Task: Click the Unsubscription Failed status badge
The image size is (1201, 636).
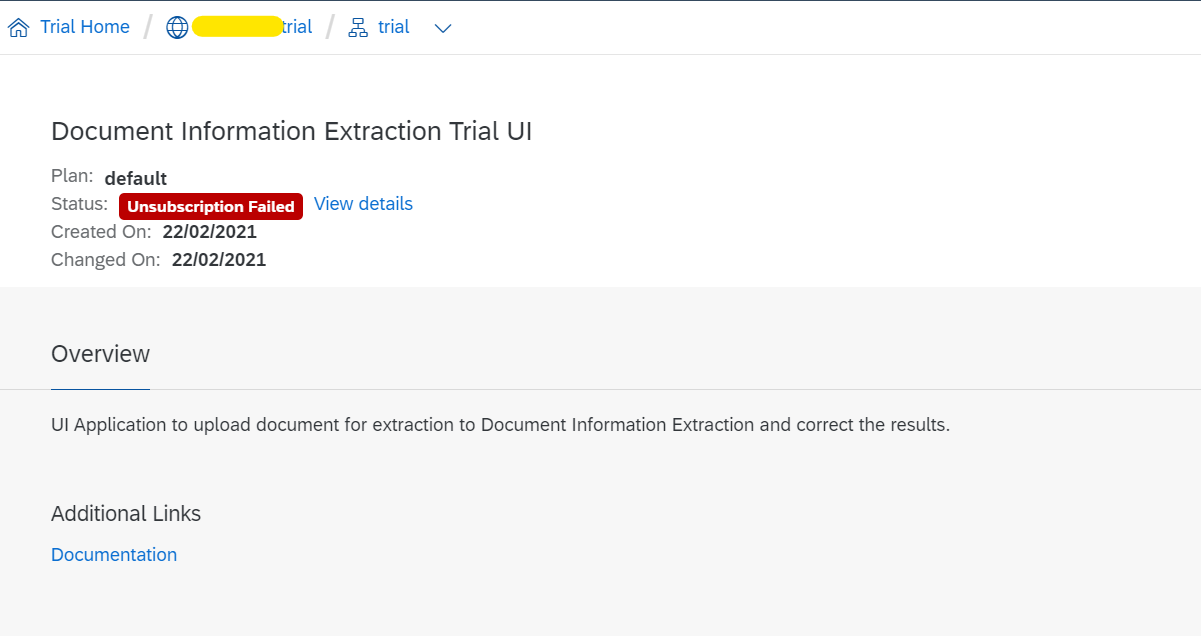Action: pos(211,206)
